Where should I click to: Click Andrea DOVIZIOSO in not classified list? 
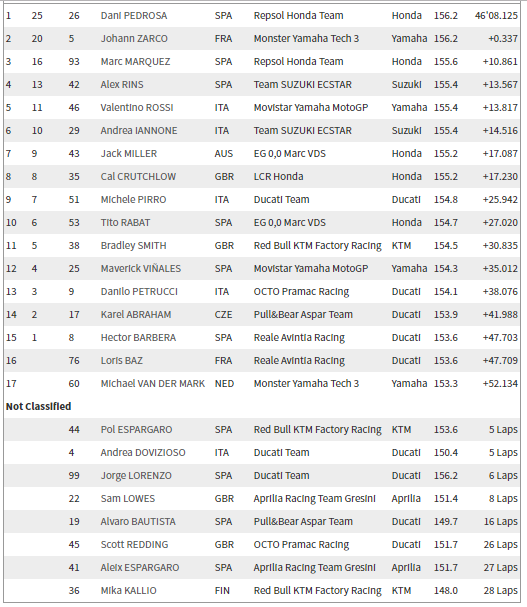143,453
